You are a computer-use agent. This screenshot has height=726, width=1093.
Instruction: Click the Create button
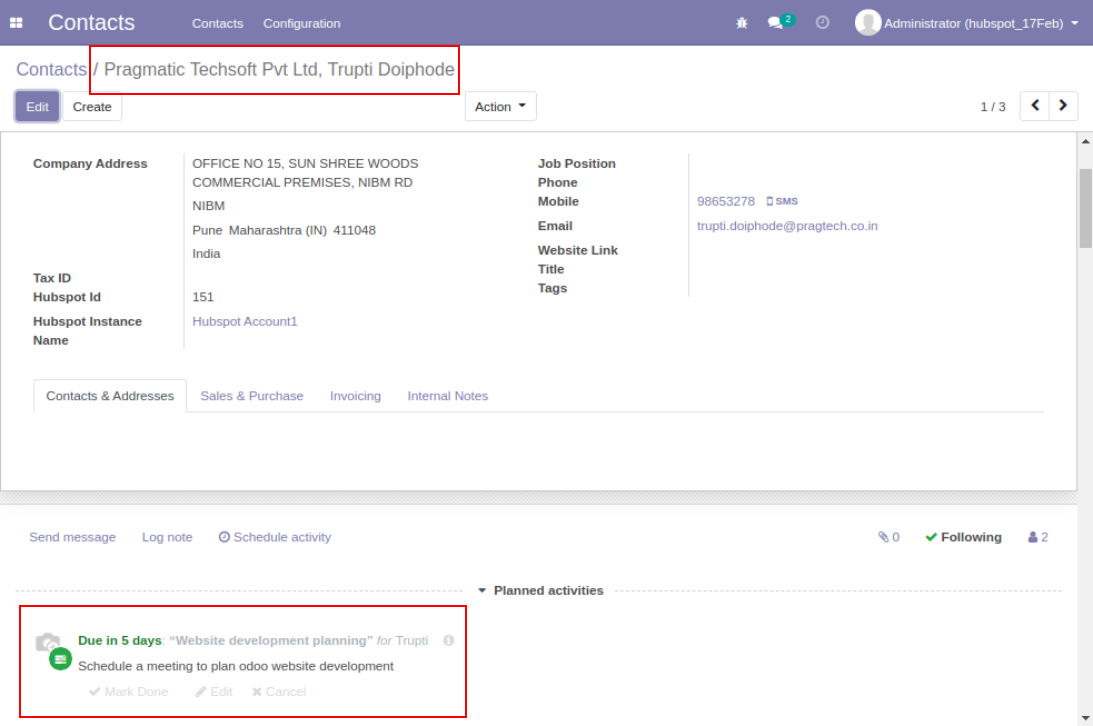(x=92, y=107)
